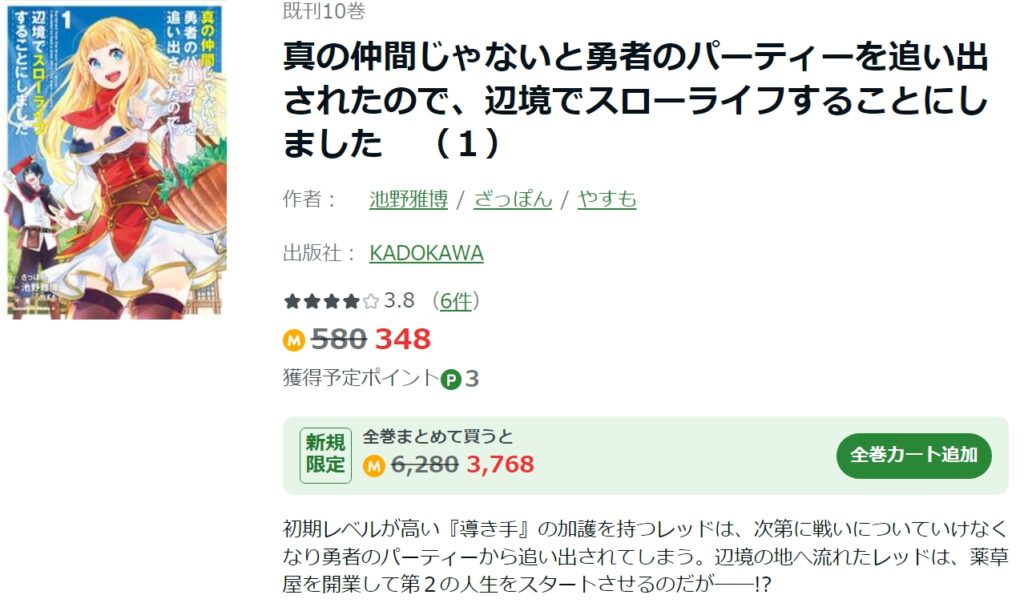Click the 全巻まとめて買うと text
The height and width of the screenshot is (611, 1024).
point(438,437)
